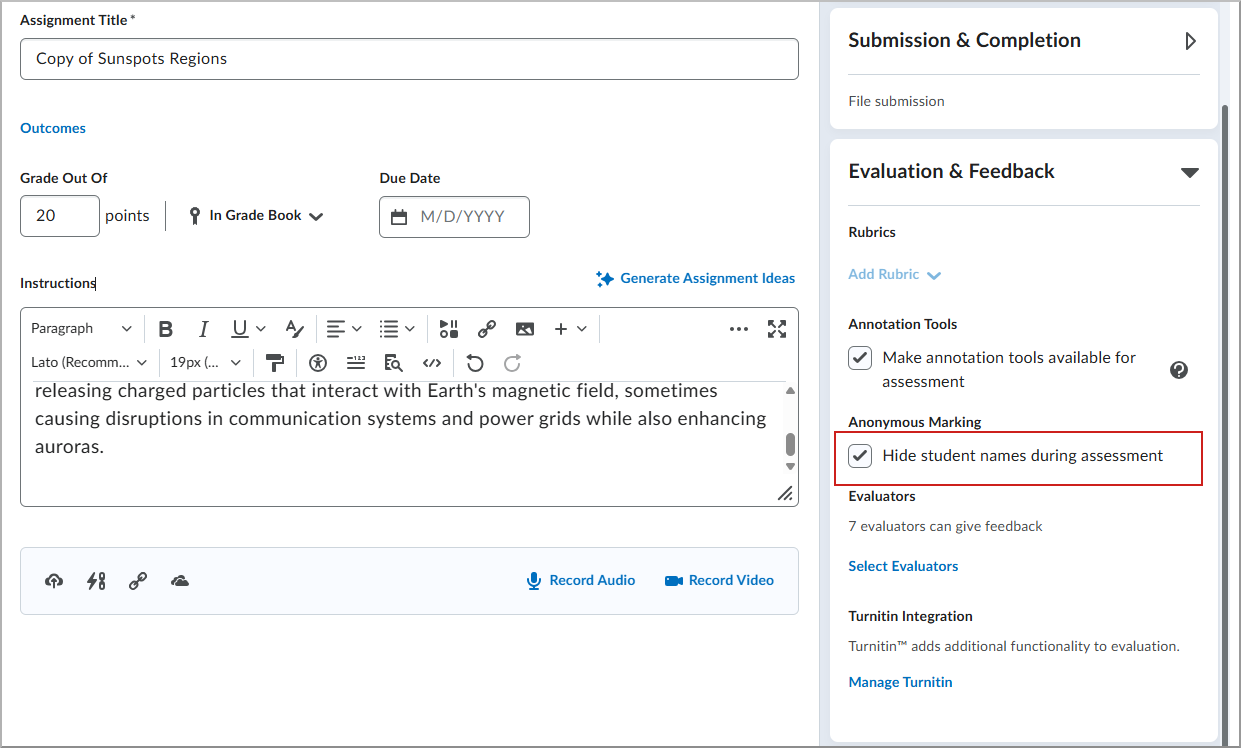Toggle bold formatting in the instructions editor

(x=165, y=328)
